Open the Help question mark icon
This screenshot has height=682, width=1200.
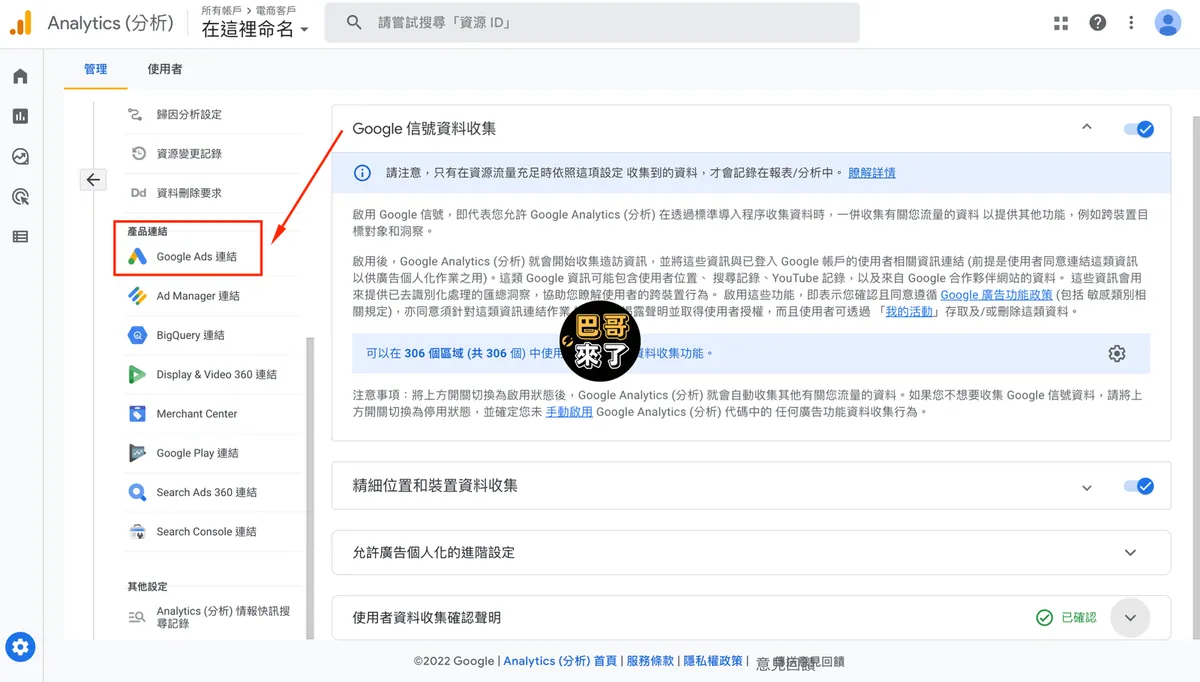point(1098,23)
